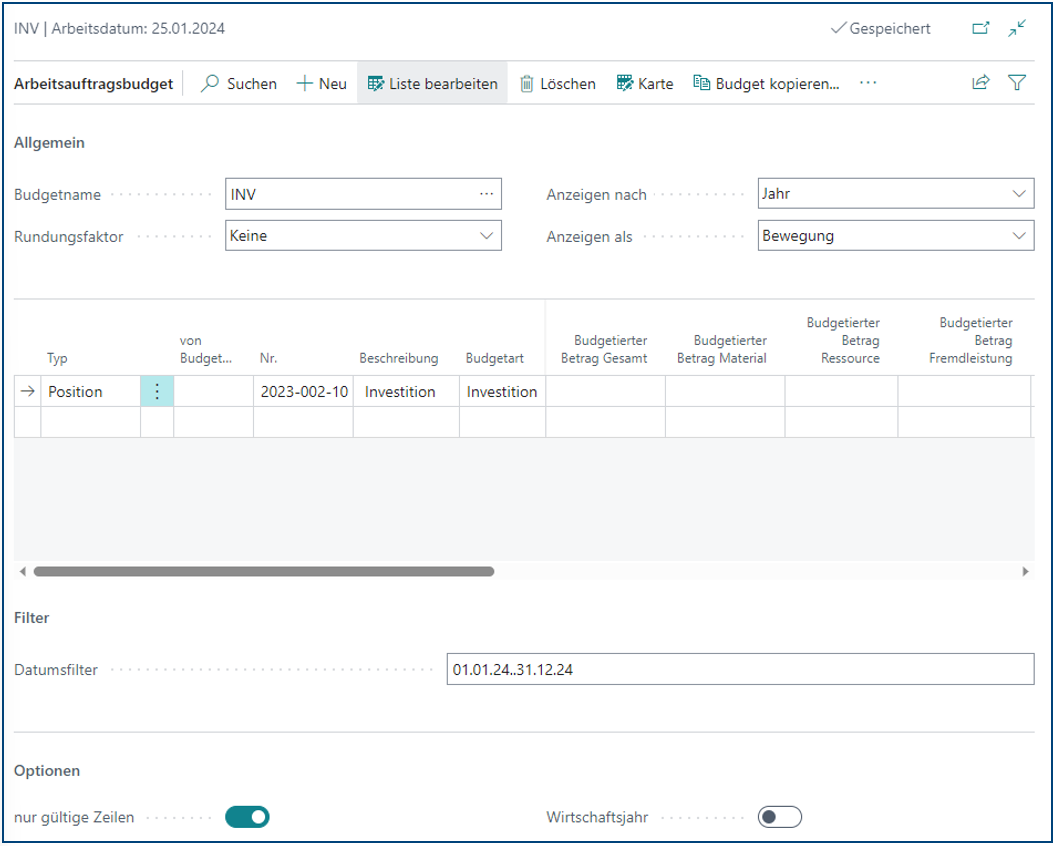Image resolution: width=1057 pixels, height=846 pixels.
Task: Click the Position cell in Typ column
Action: (90, 392)
